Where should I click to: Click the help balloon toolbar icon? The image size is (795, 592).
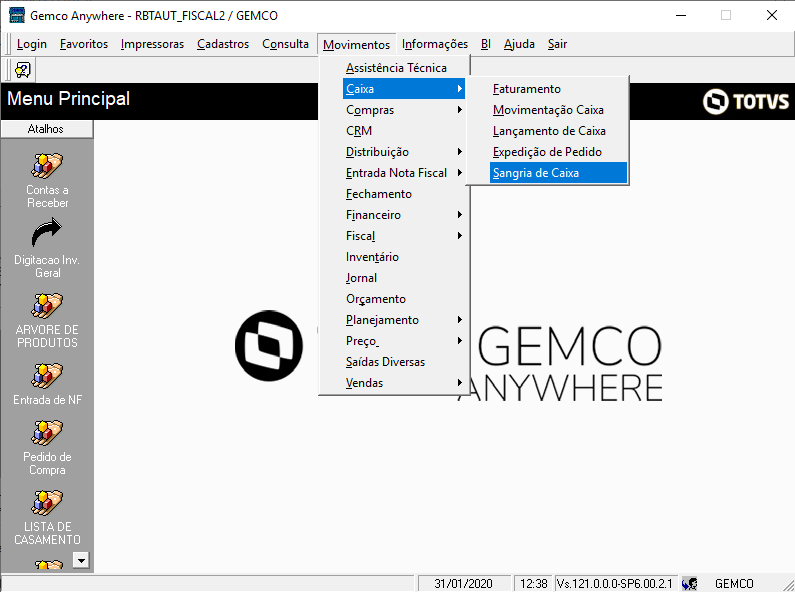coord(23,69)
